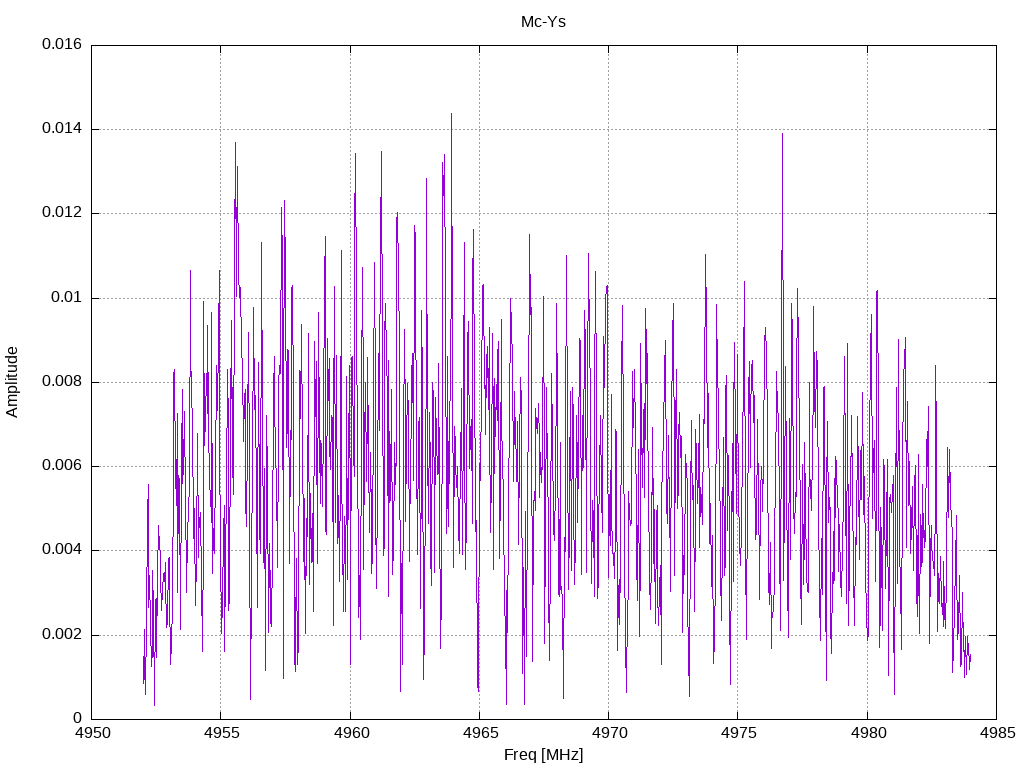Click the isolated tall peak near 4977 MHz
This screenshot has height=768, width=1024.
coord(782,136)
